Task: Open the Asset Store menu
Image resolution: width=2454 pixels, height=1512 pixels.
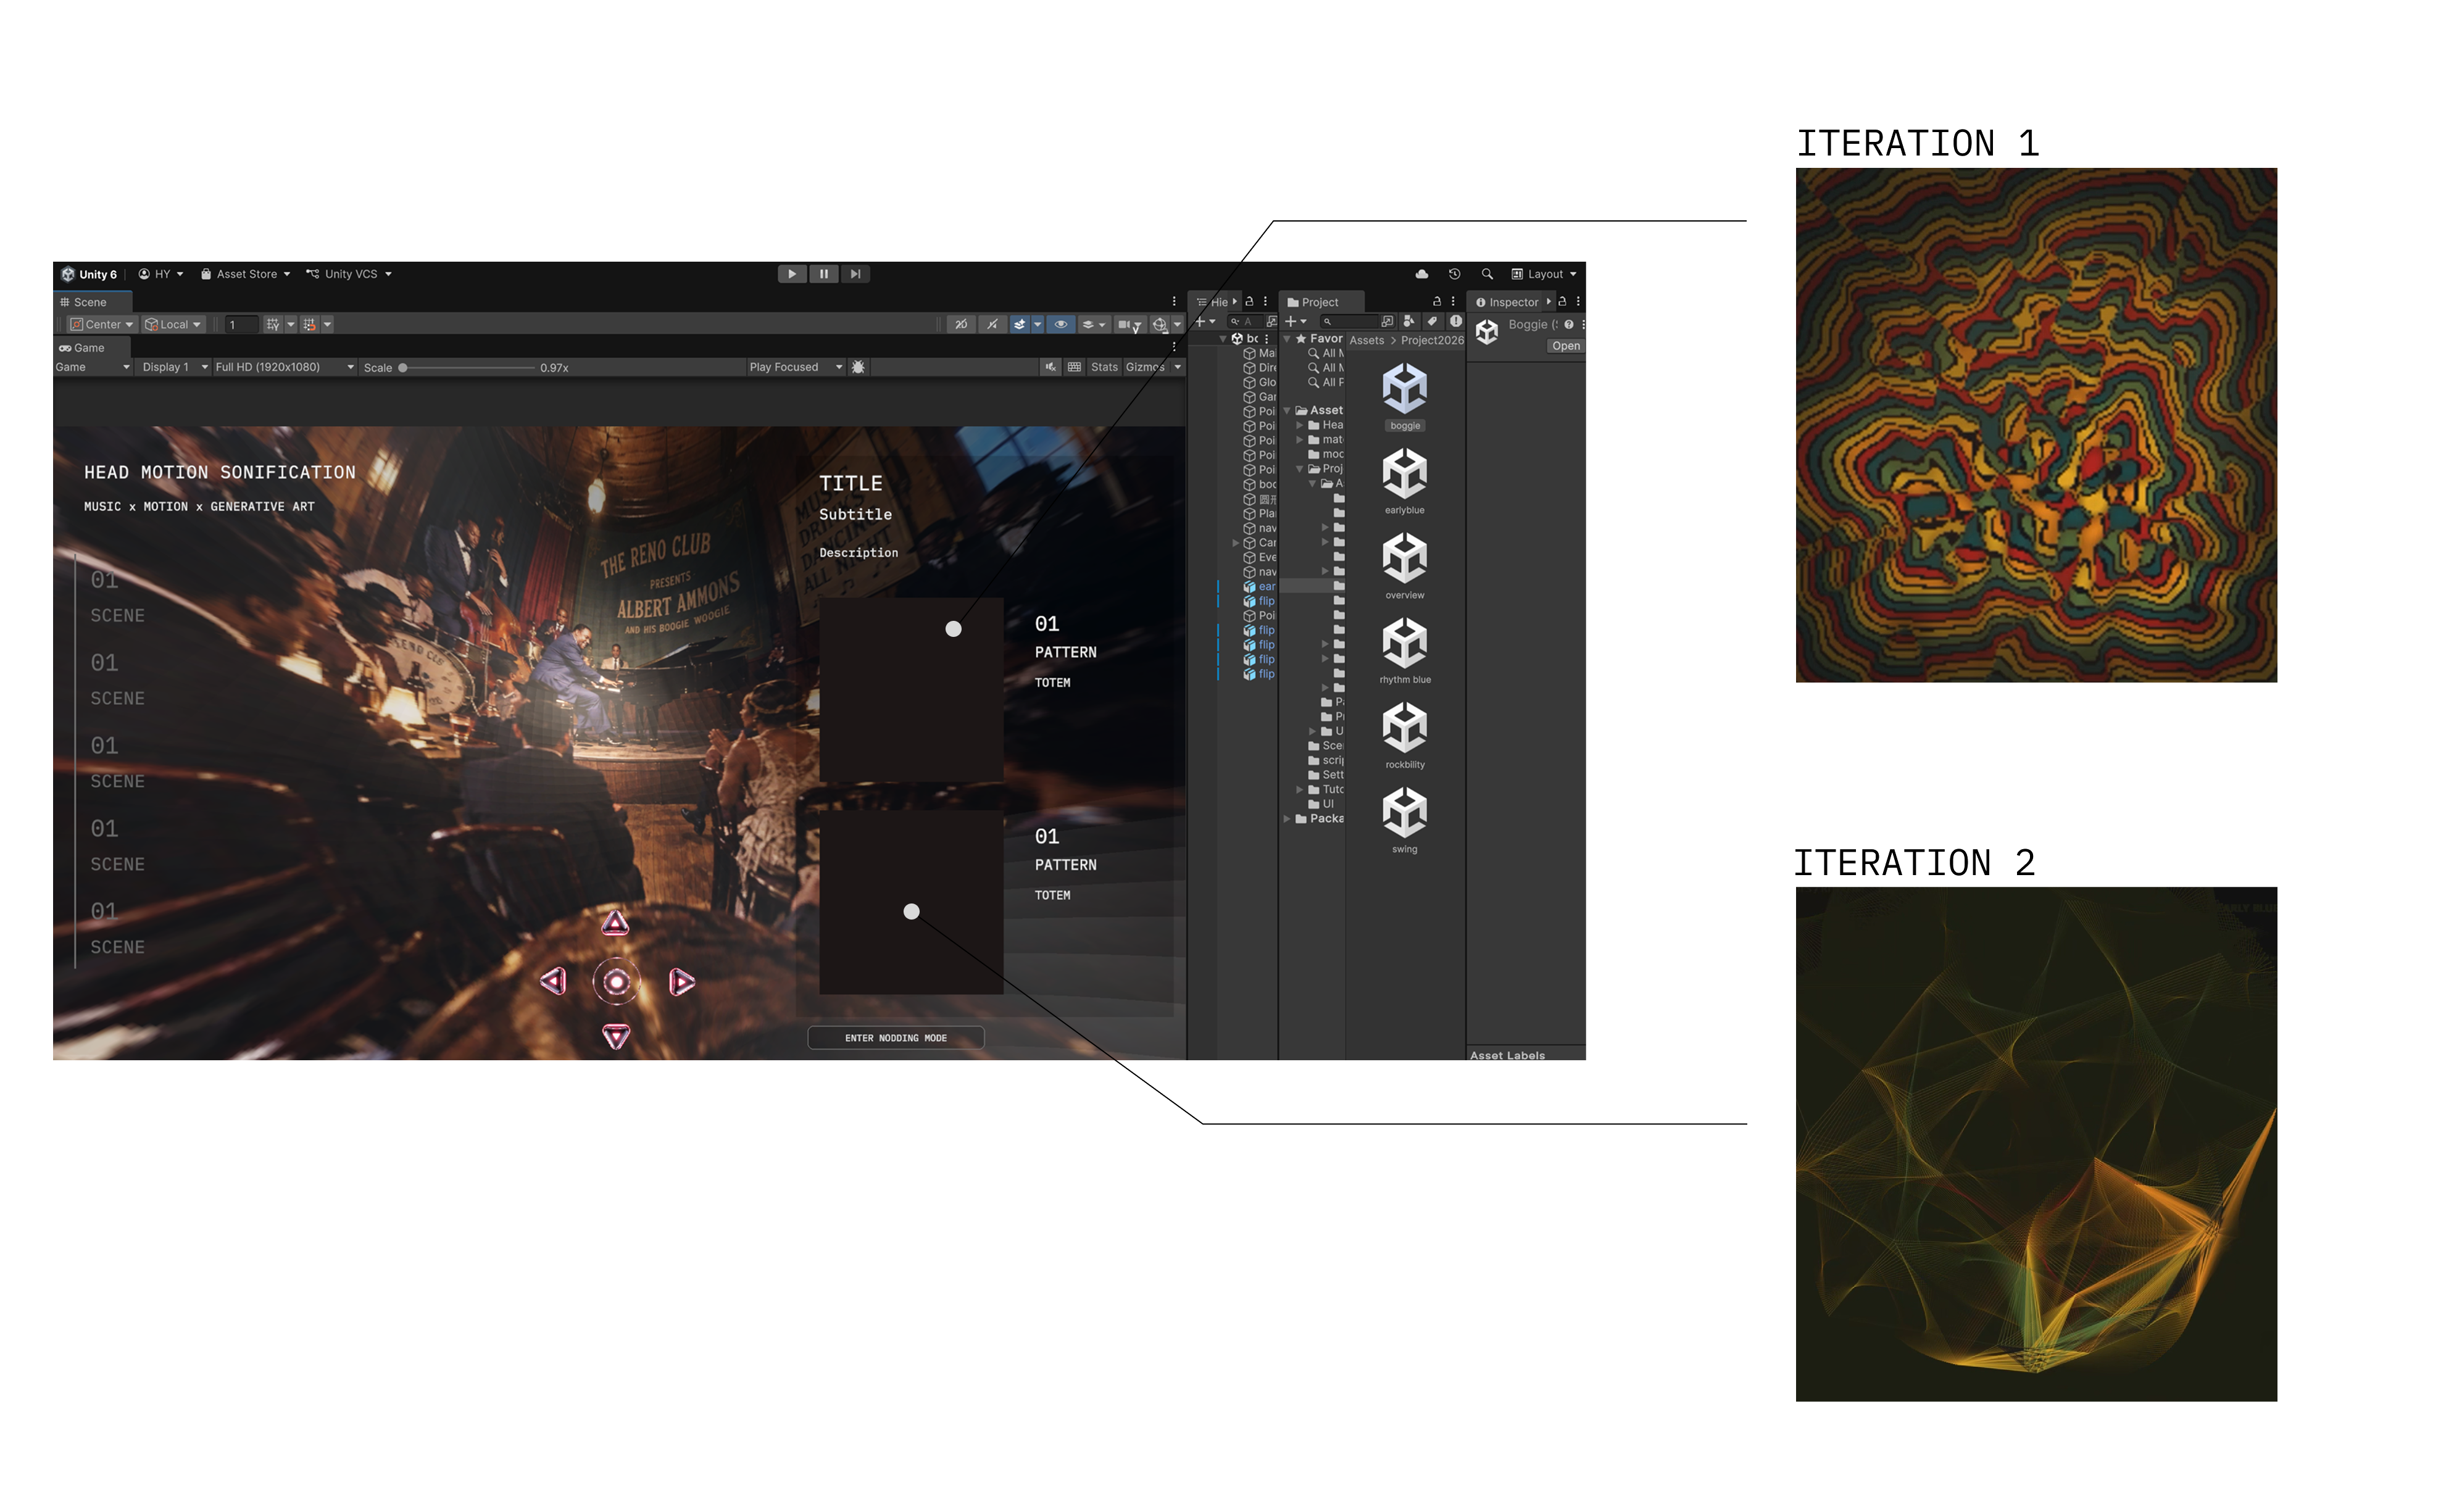Action: click(246, 274)
